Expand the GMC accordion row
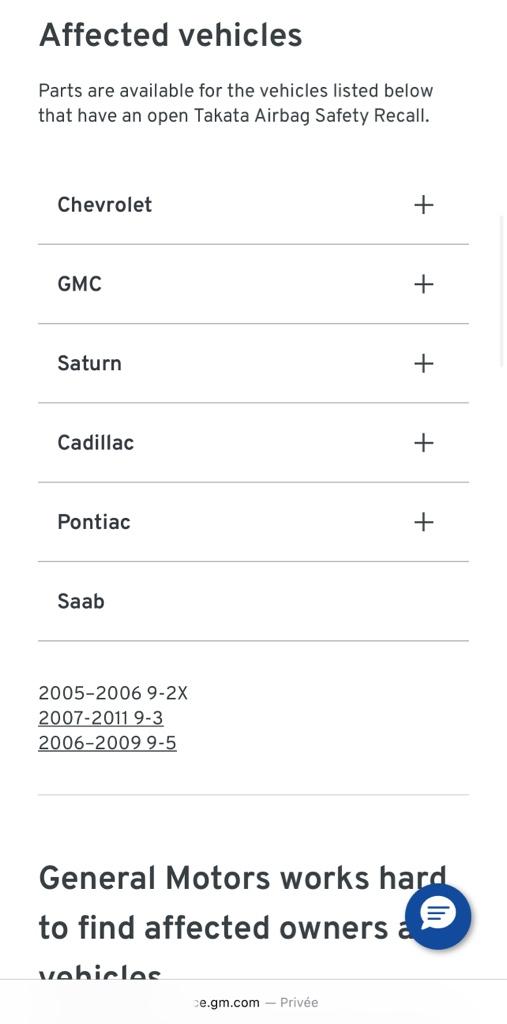This screenshot has height=1024, width=507. coord(254,284)
